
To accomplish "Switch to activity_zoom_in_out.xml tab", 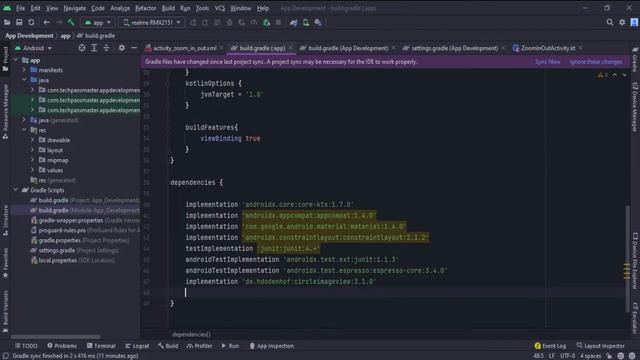I will pyautogui.click(x=184, y=48).
